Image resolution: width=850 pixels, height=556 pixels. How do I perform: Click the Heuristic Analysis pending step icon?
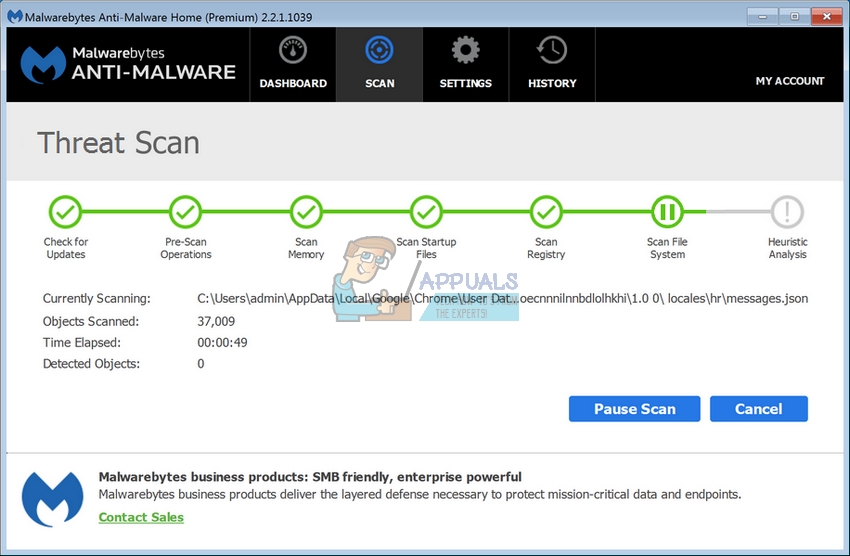(787, 212)
